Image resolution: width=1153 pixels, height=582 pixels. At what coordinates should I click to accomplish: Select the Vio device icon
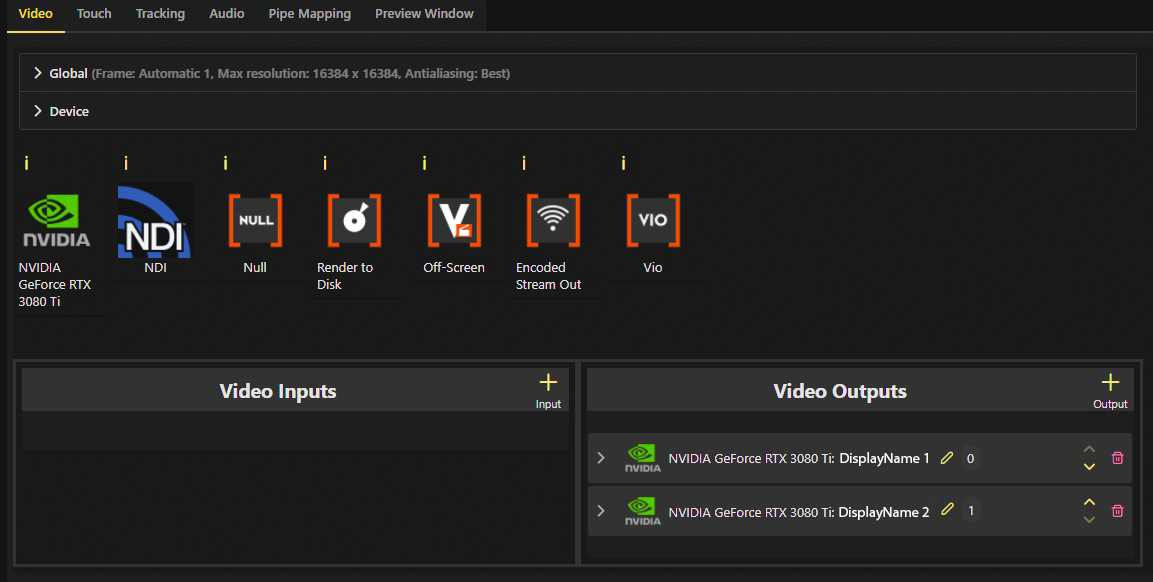pyautogui.click(x=653, y=221)
